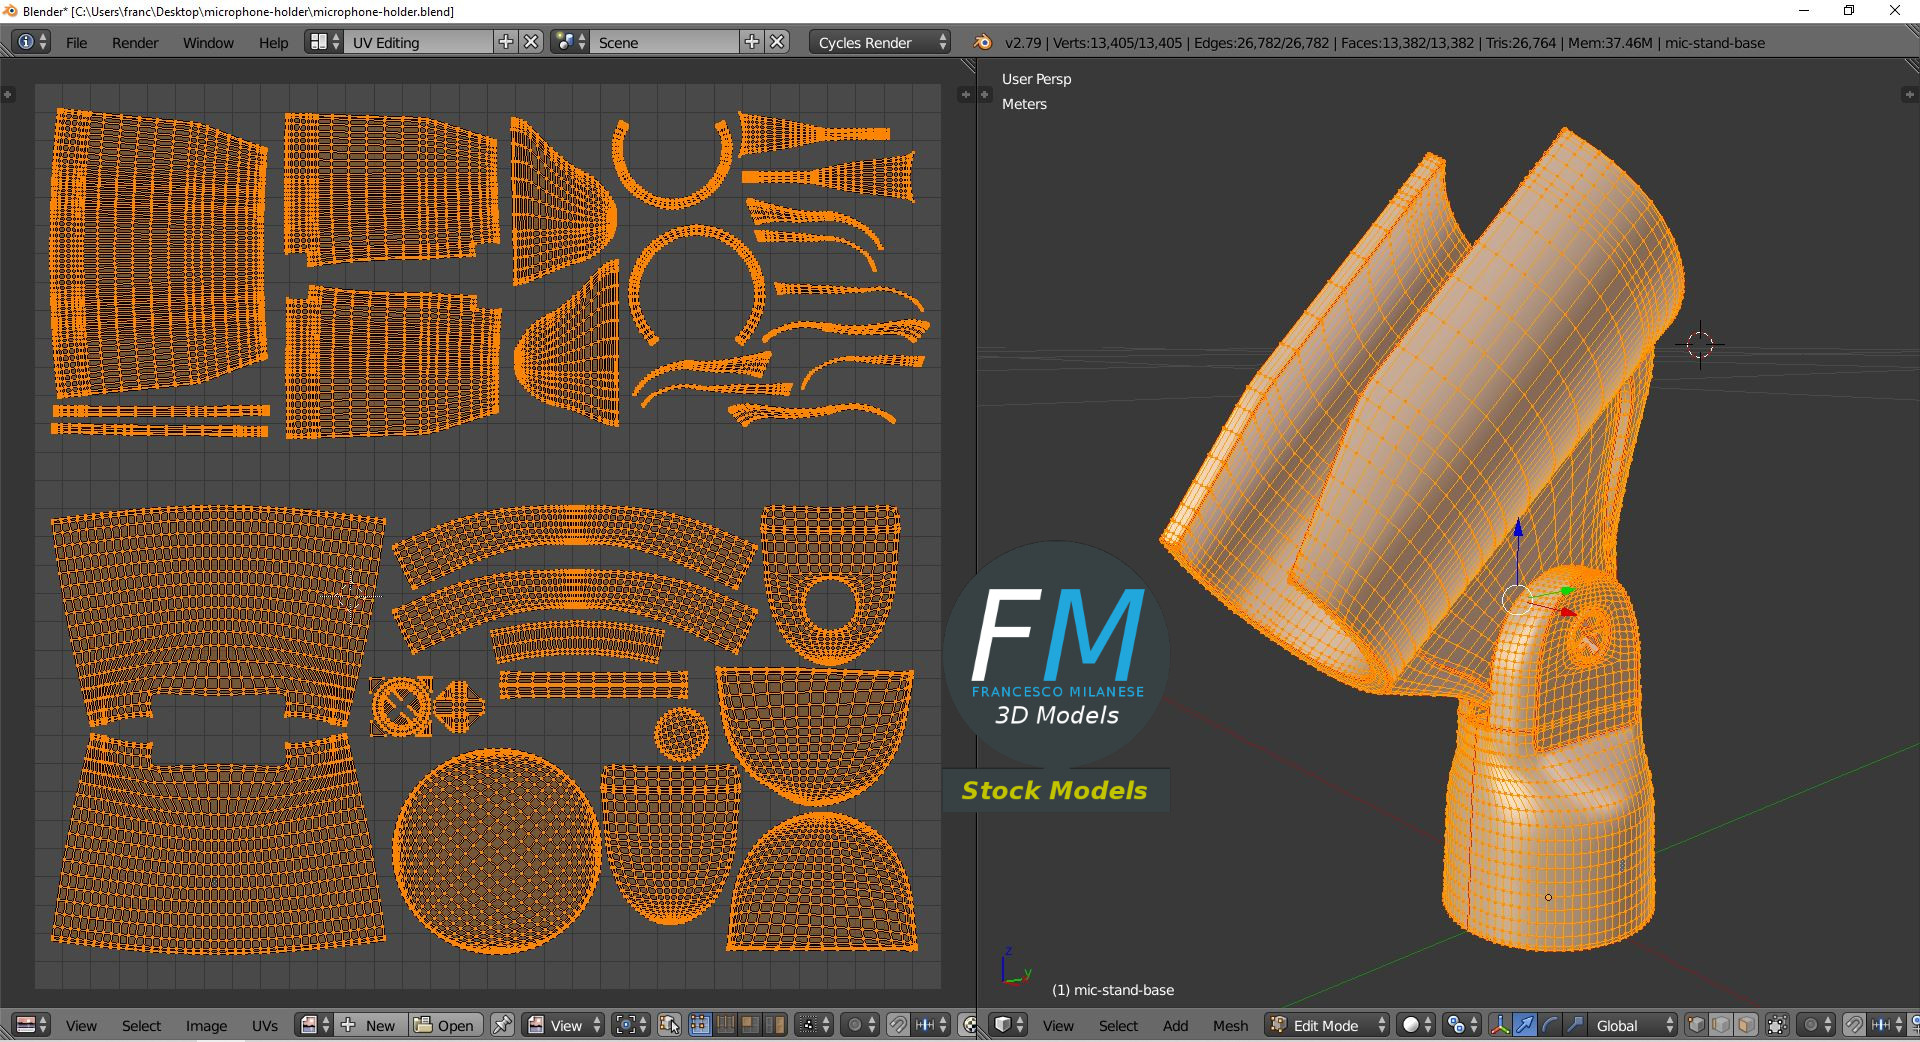Screen dimensions: 1920x1042
Task: Select the scale manipulator icon
Action: click(1575, 1025)
